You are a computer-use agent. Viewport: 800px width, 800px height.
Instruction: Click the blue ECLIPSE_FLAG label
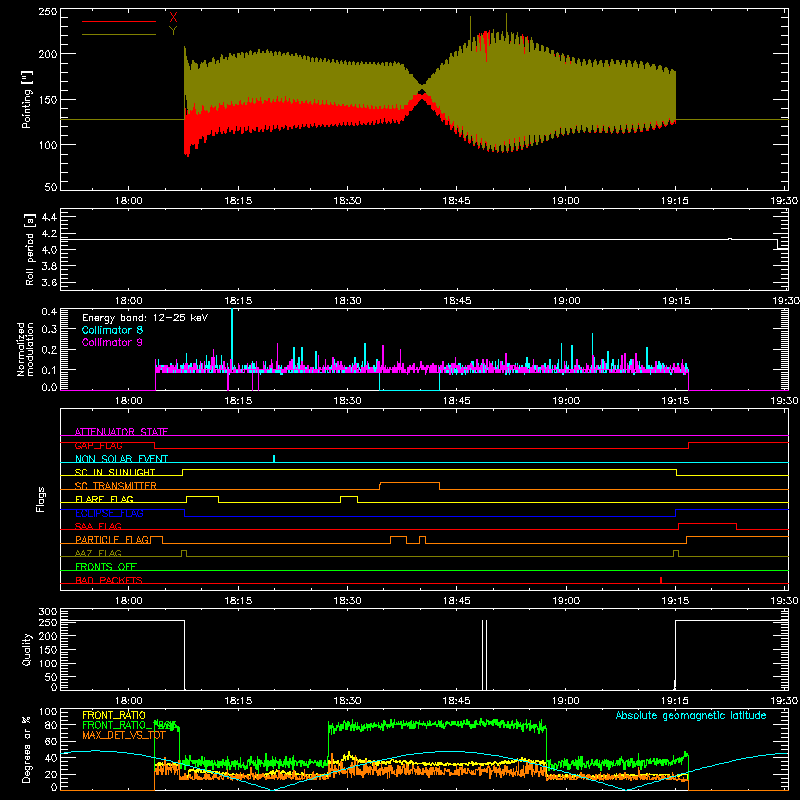(109, 513)
